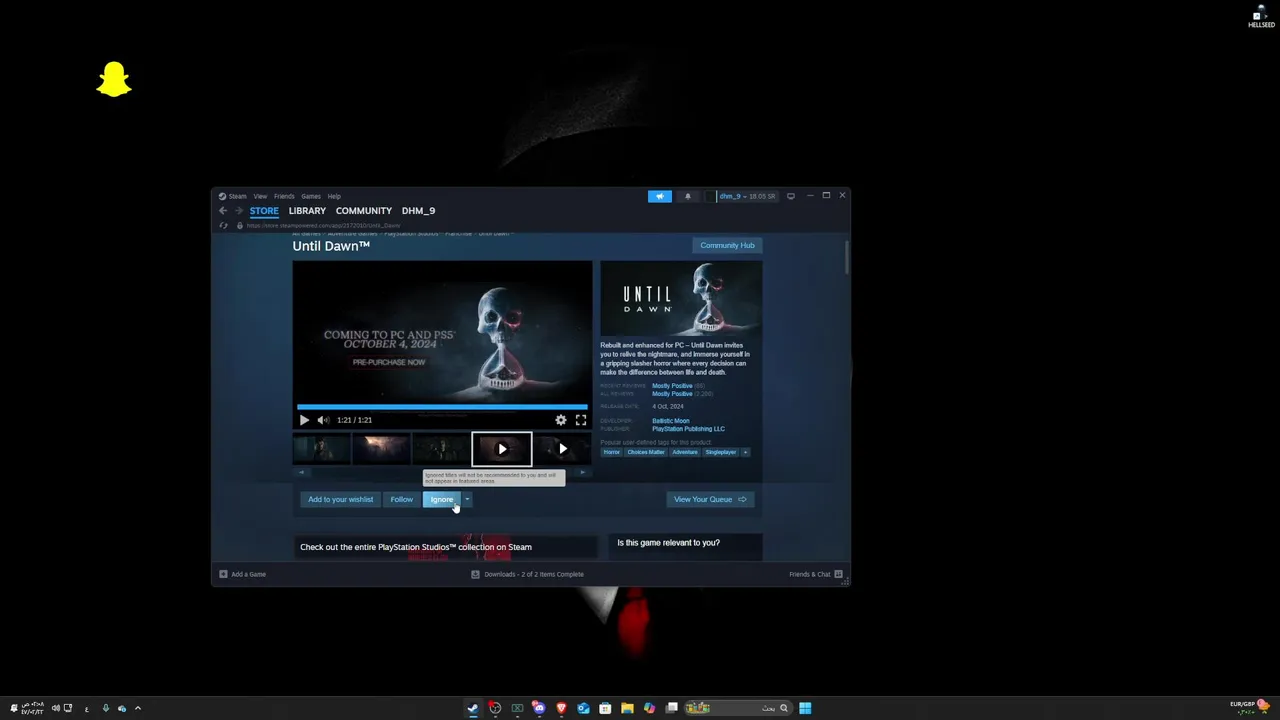The height and width of the screenshot is (720, 1280).
Task: Click the padlock icon beside the URL
Action: (x=239, y=225)
